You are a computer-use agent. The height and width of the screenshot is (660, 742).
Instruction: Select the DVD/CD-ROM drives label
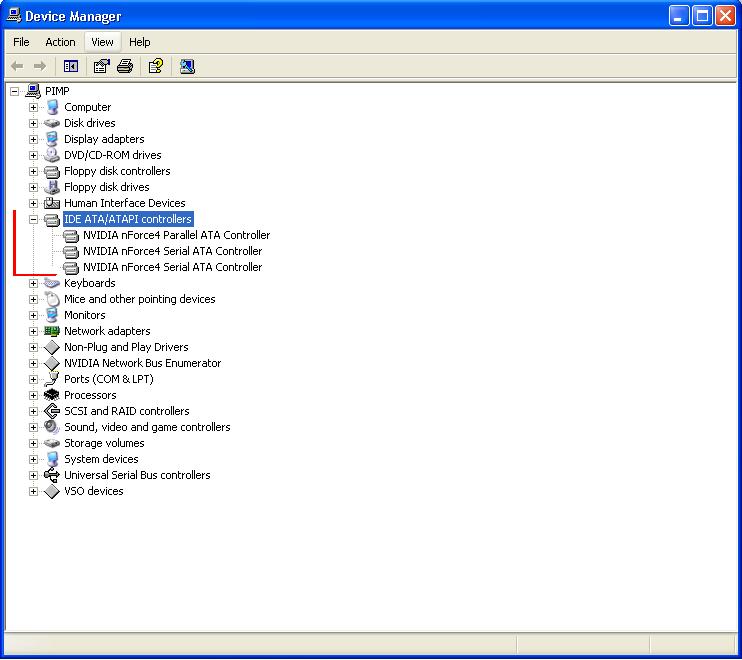coord(113,155)
